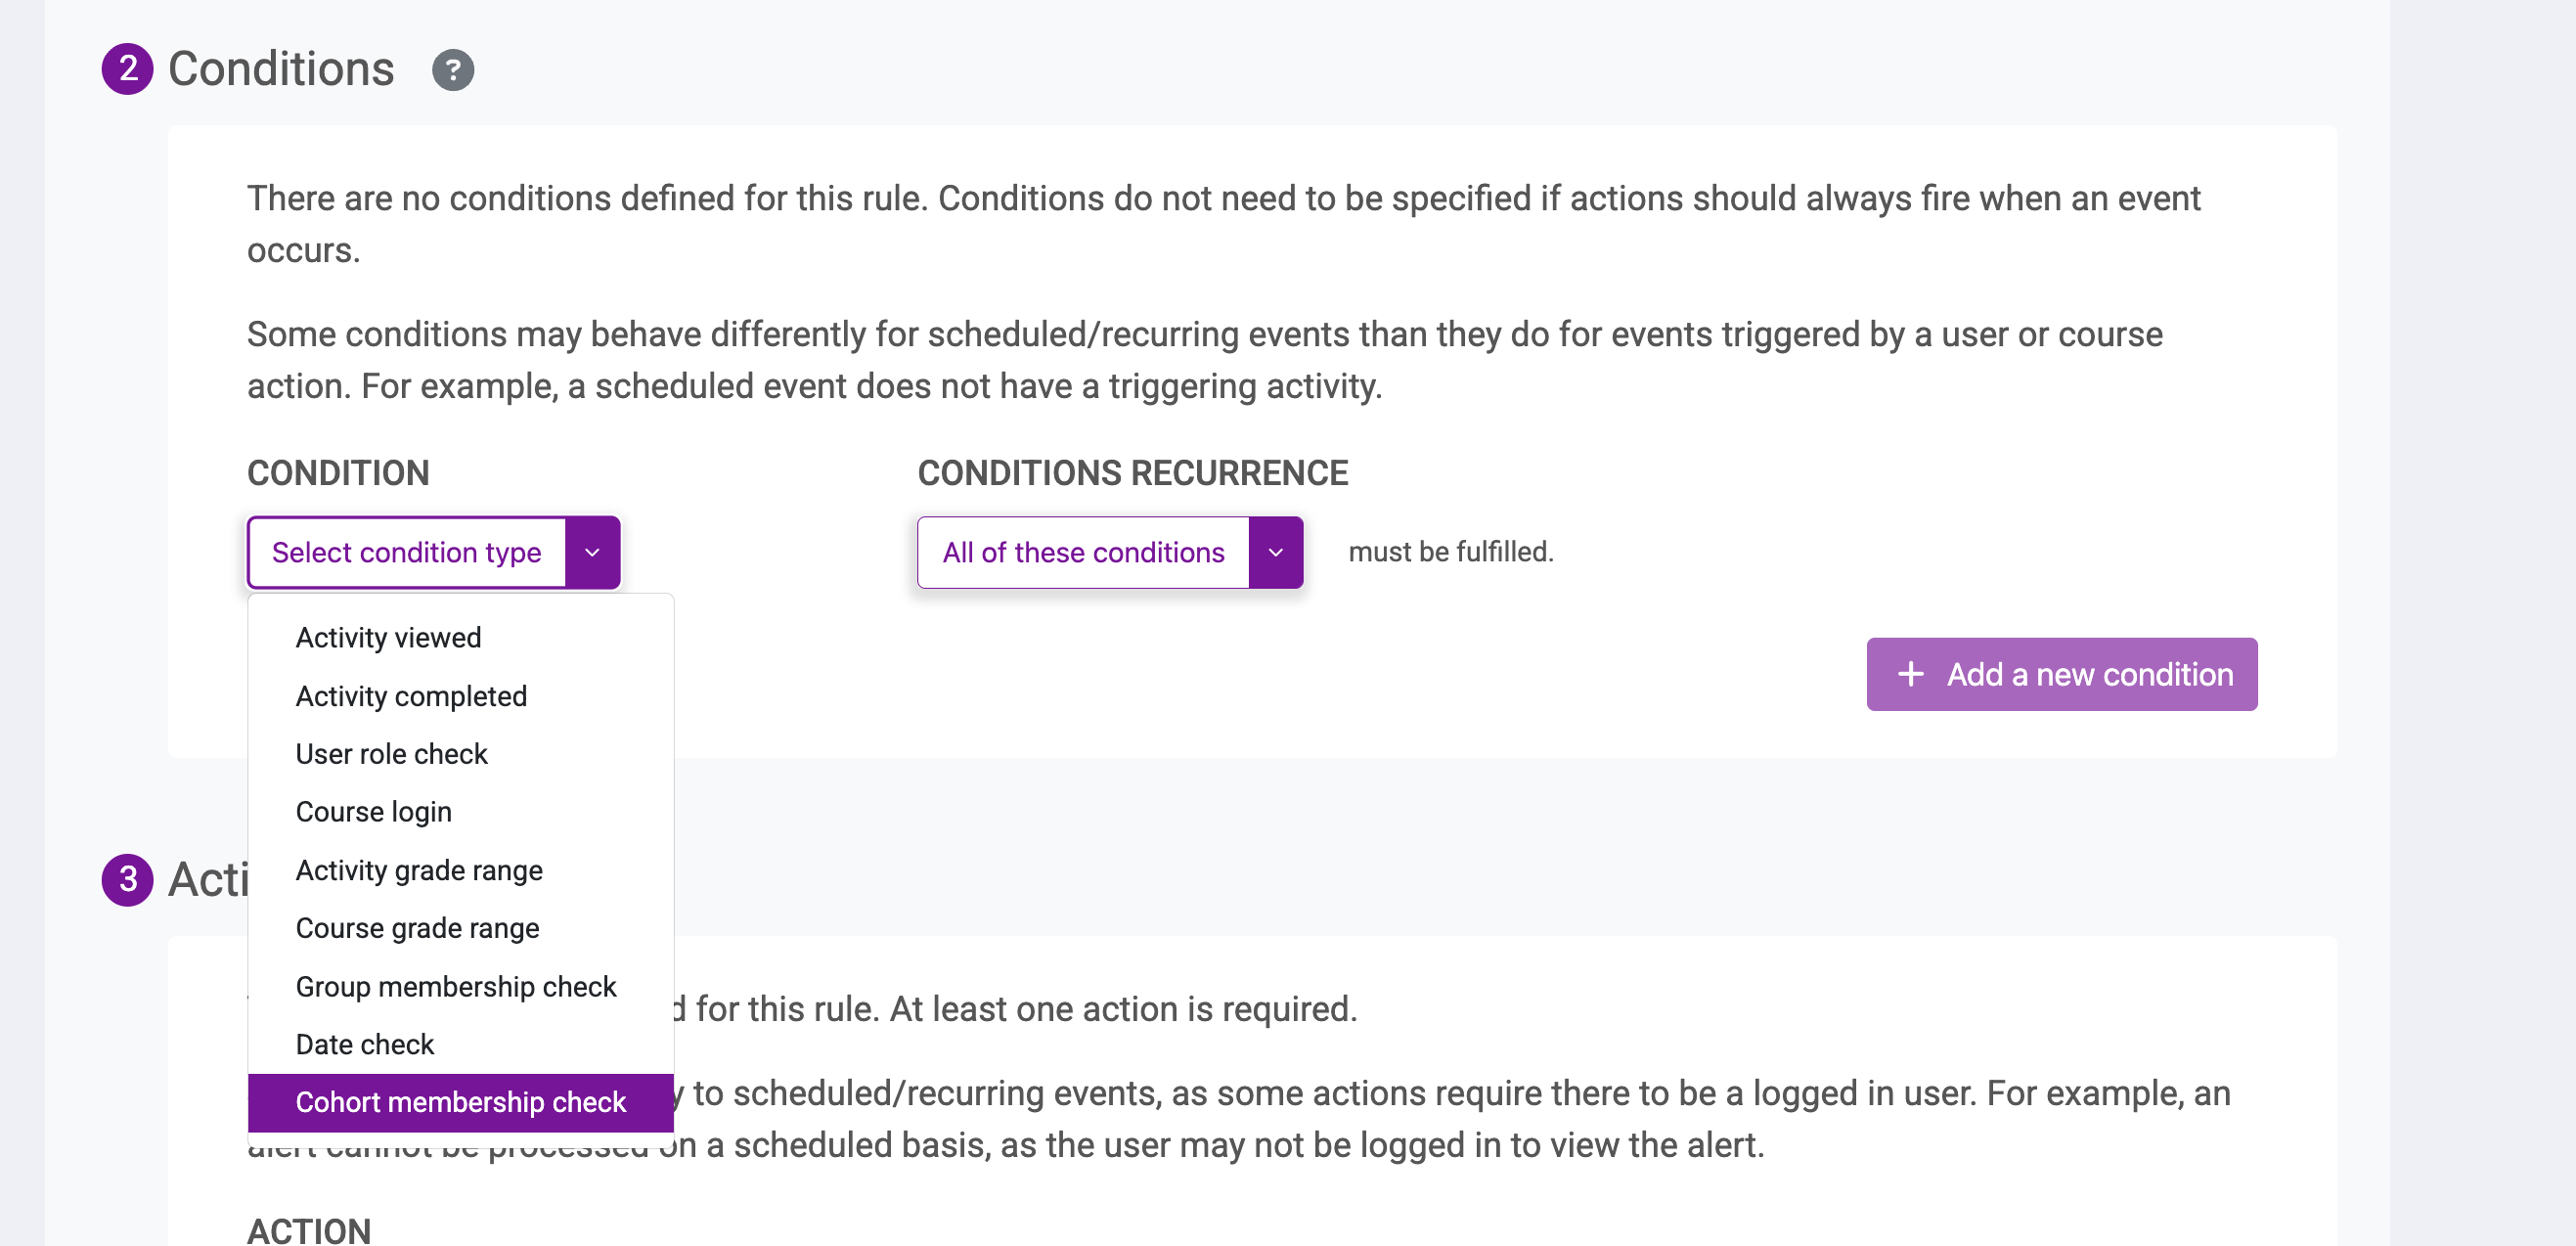2576x1246 pixels.
Task: Click the step 3 purple number badge
Action: coord(127,879)
